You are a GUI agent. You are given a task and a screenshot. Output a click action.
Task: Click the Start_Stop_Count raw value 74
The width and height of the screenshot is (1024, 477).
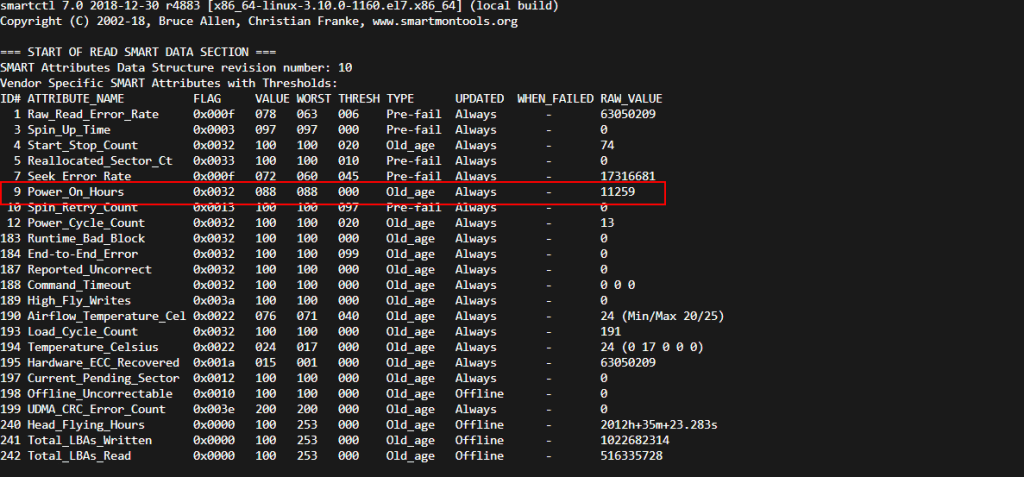pyautogui.click(x=606, y=145)
